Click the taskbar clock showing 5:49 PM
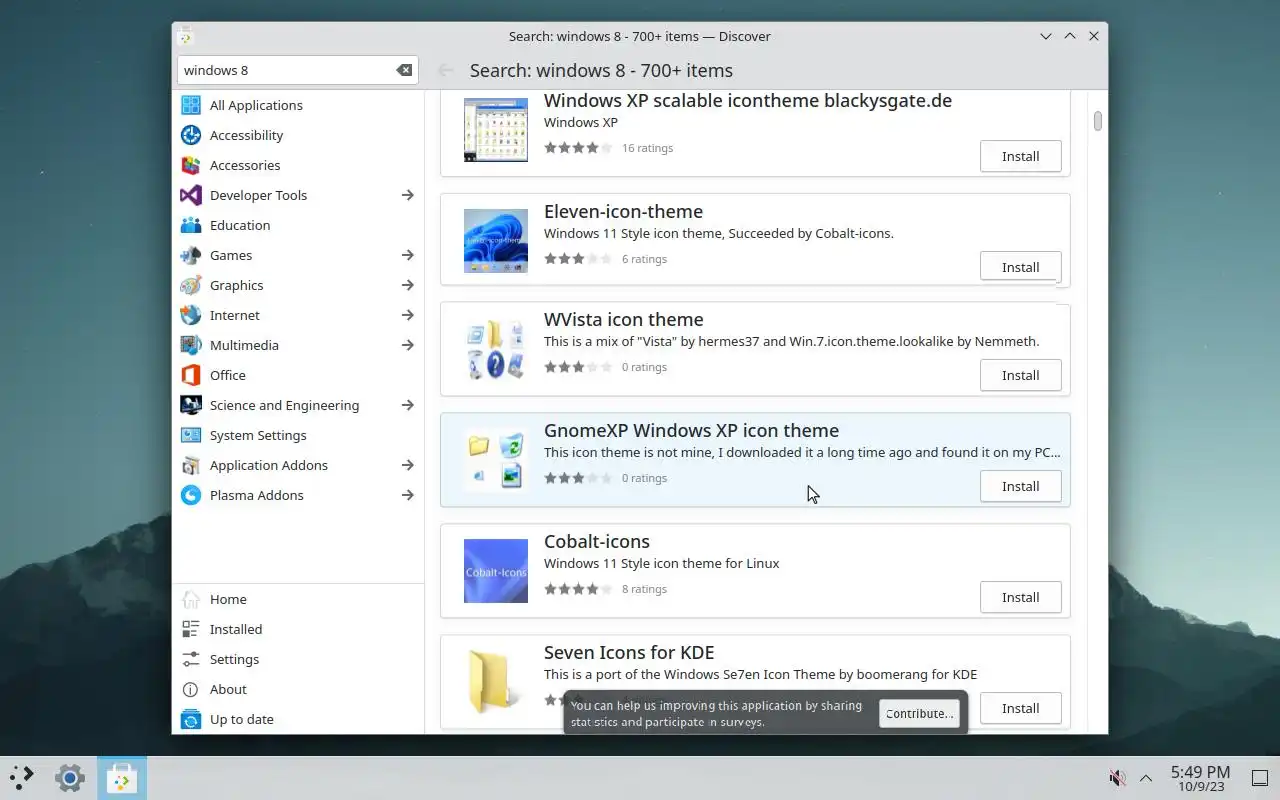 pyautogui.click(x=1200, y=778)
